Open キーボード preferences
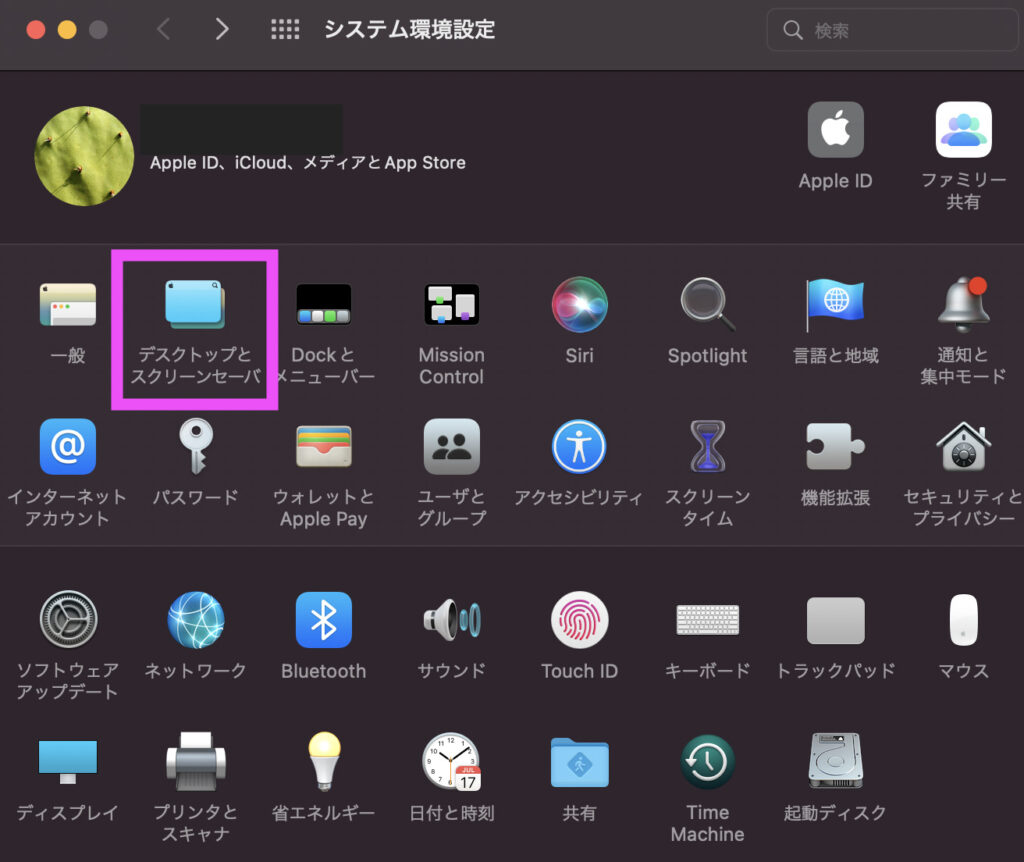The height and width of the screenshot is (862, 1024). 707,620
